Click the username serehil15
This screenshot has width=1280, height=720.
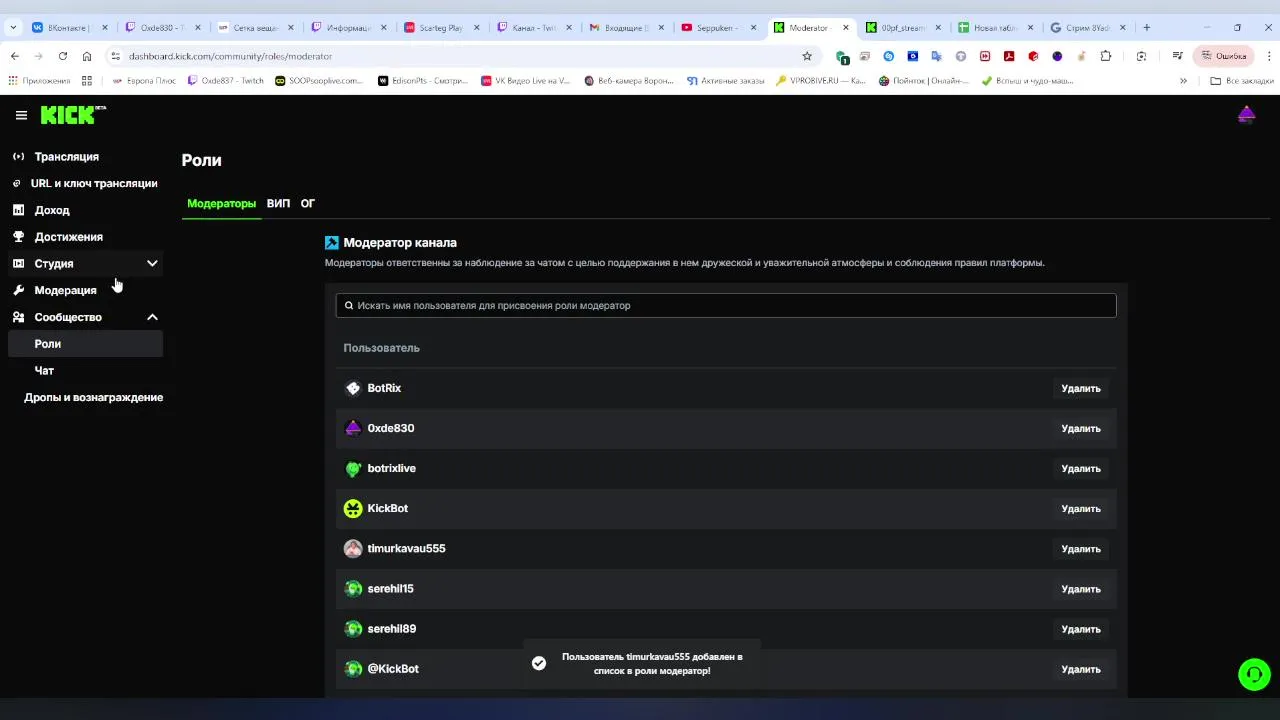(x=390, y=589)
